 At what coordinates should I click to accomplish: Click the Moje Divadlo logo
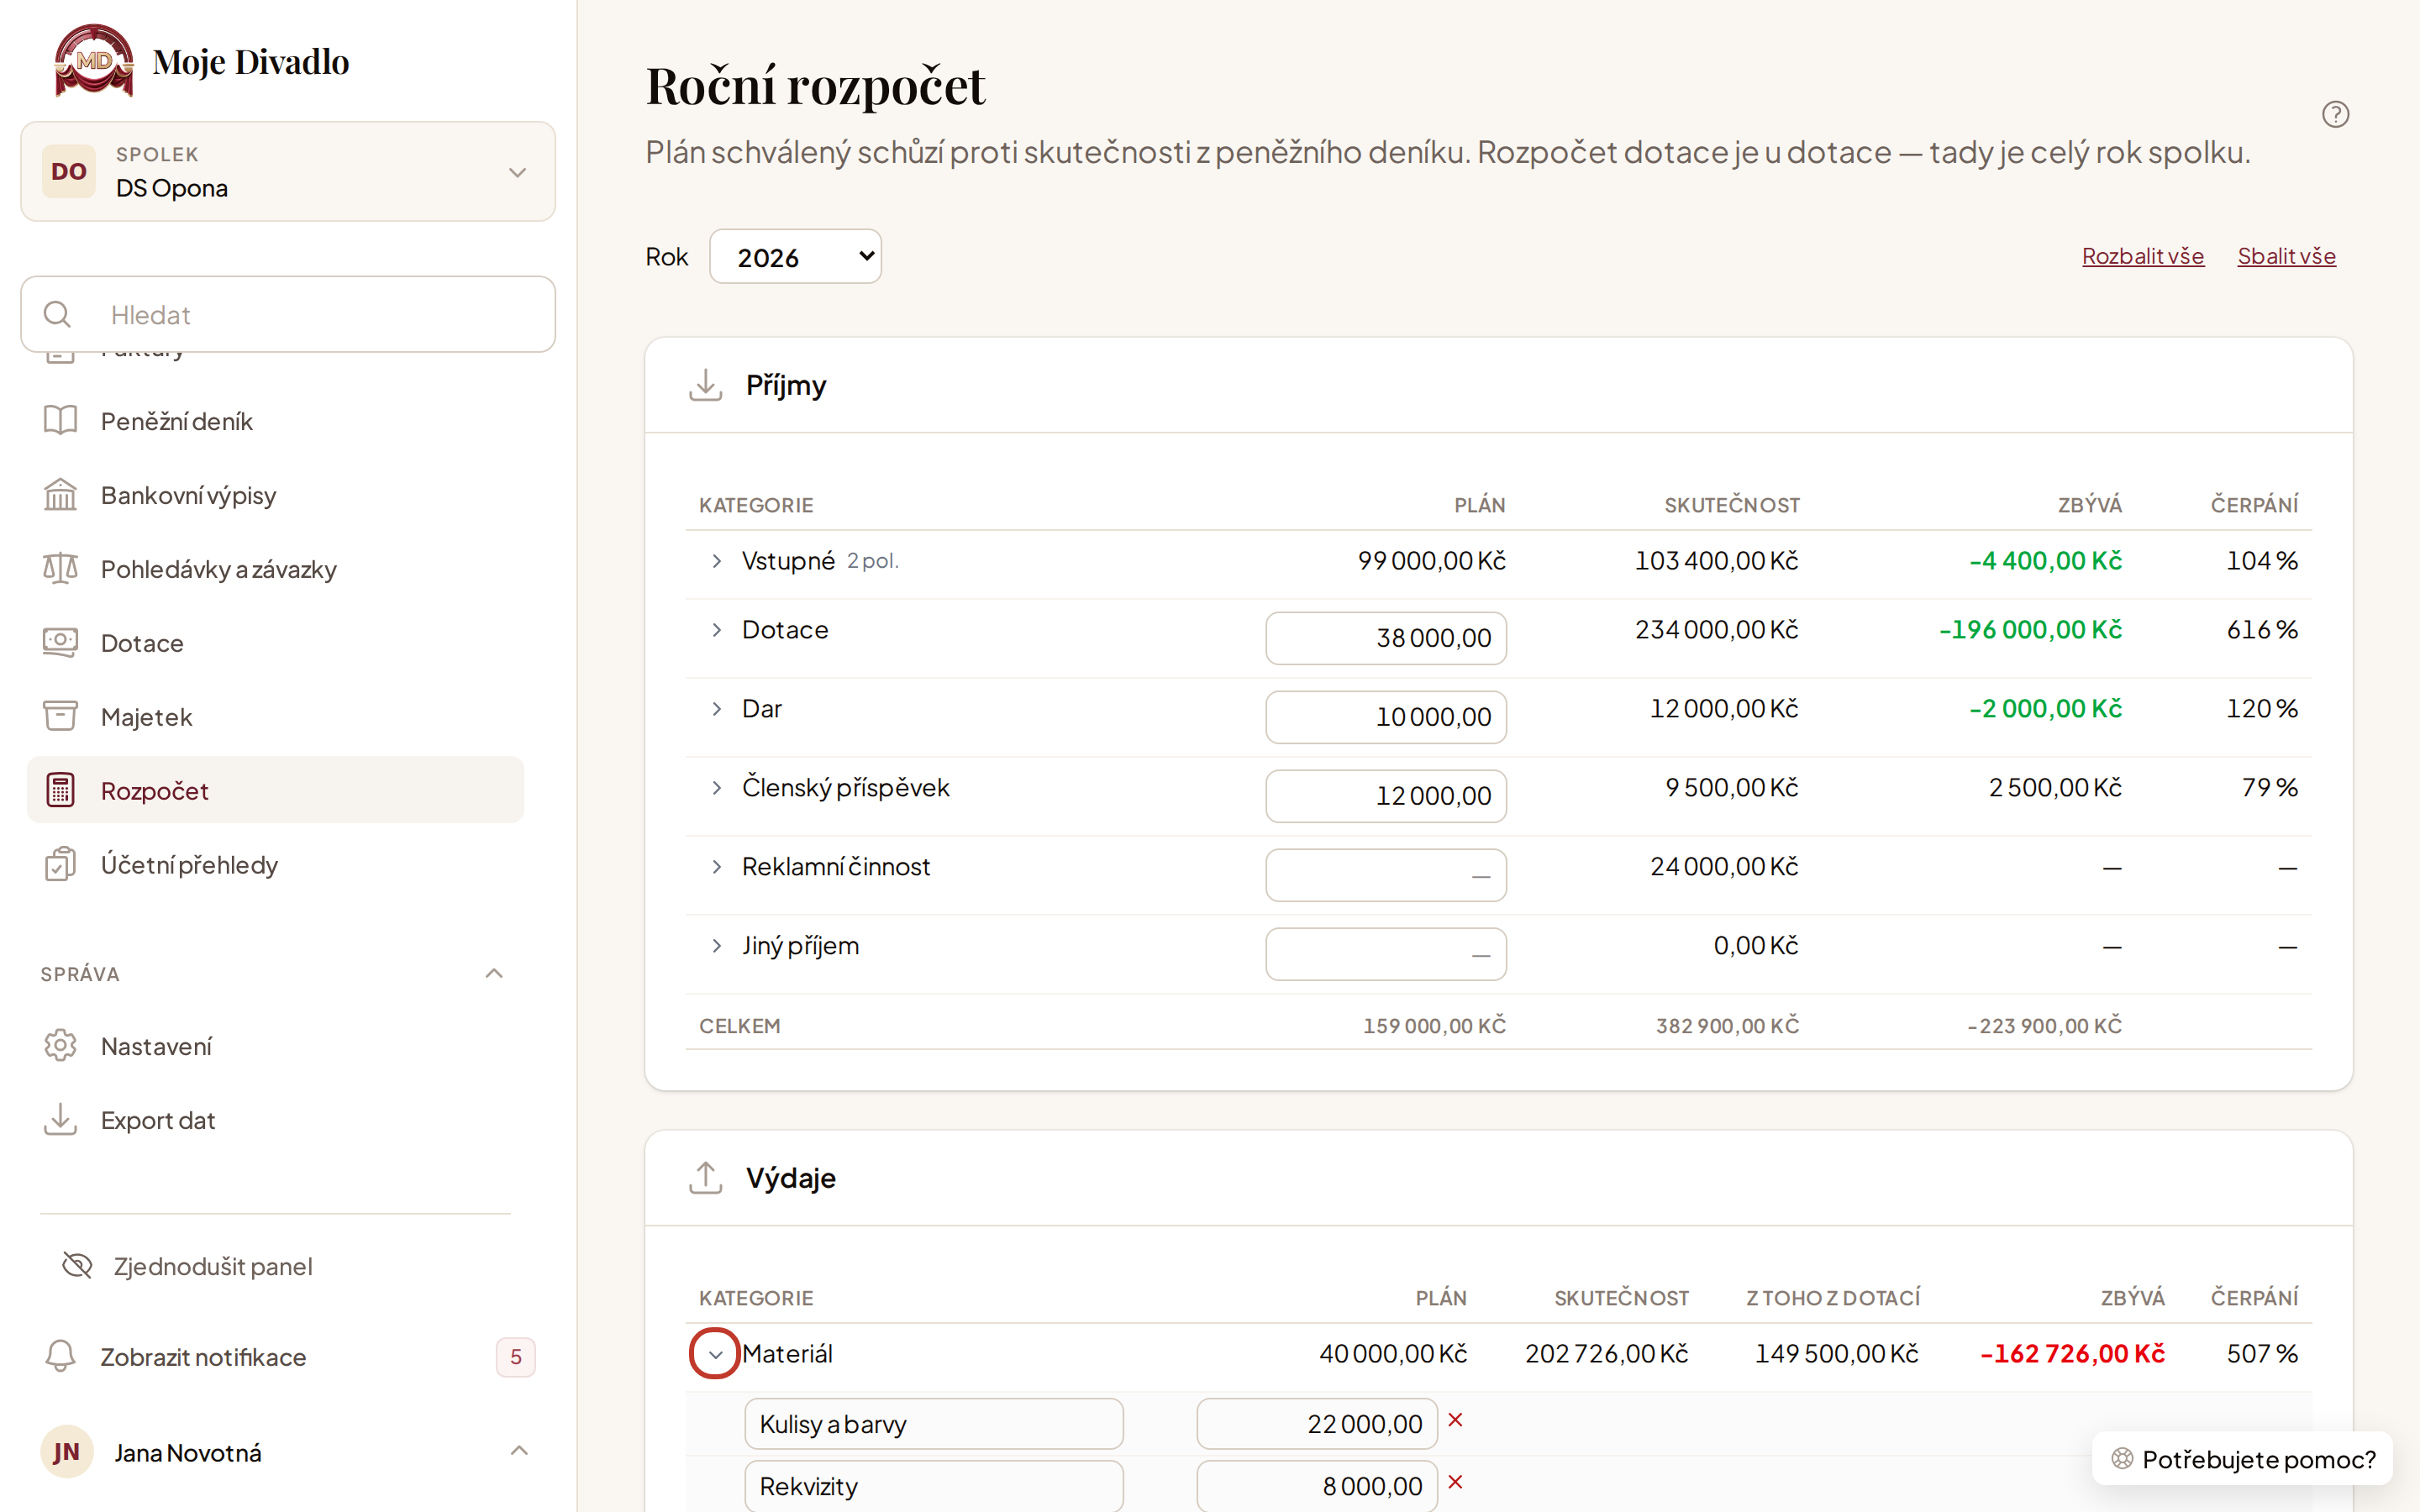tap(94, 61)
